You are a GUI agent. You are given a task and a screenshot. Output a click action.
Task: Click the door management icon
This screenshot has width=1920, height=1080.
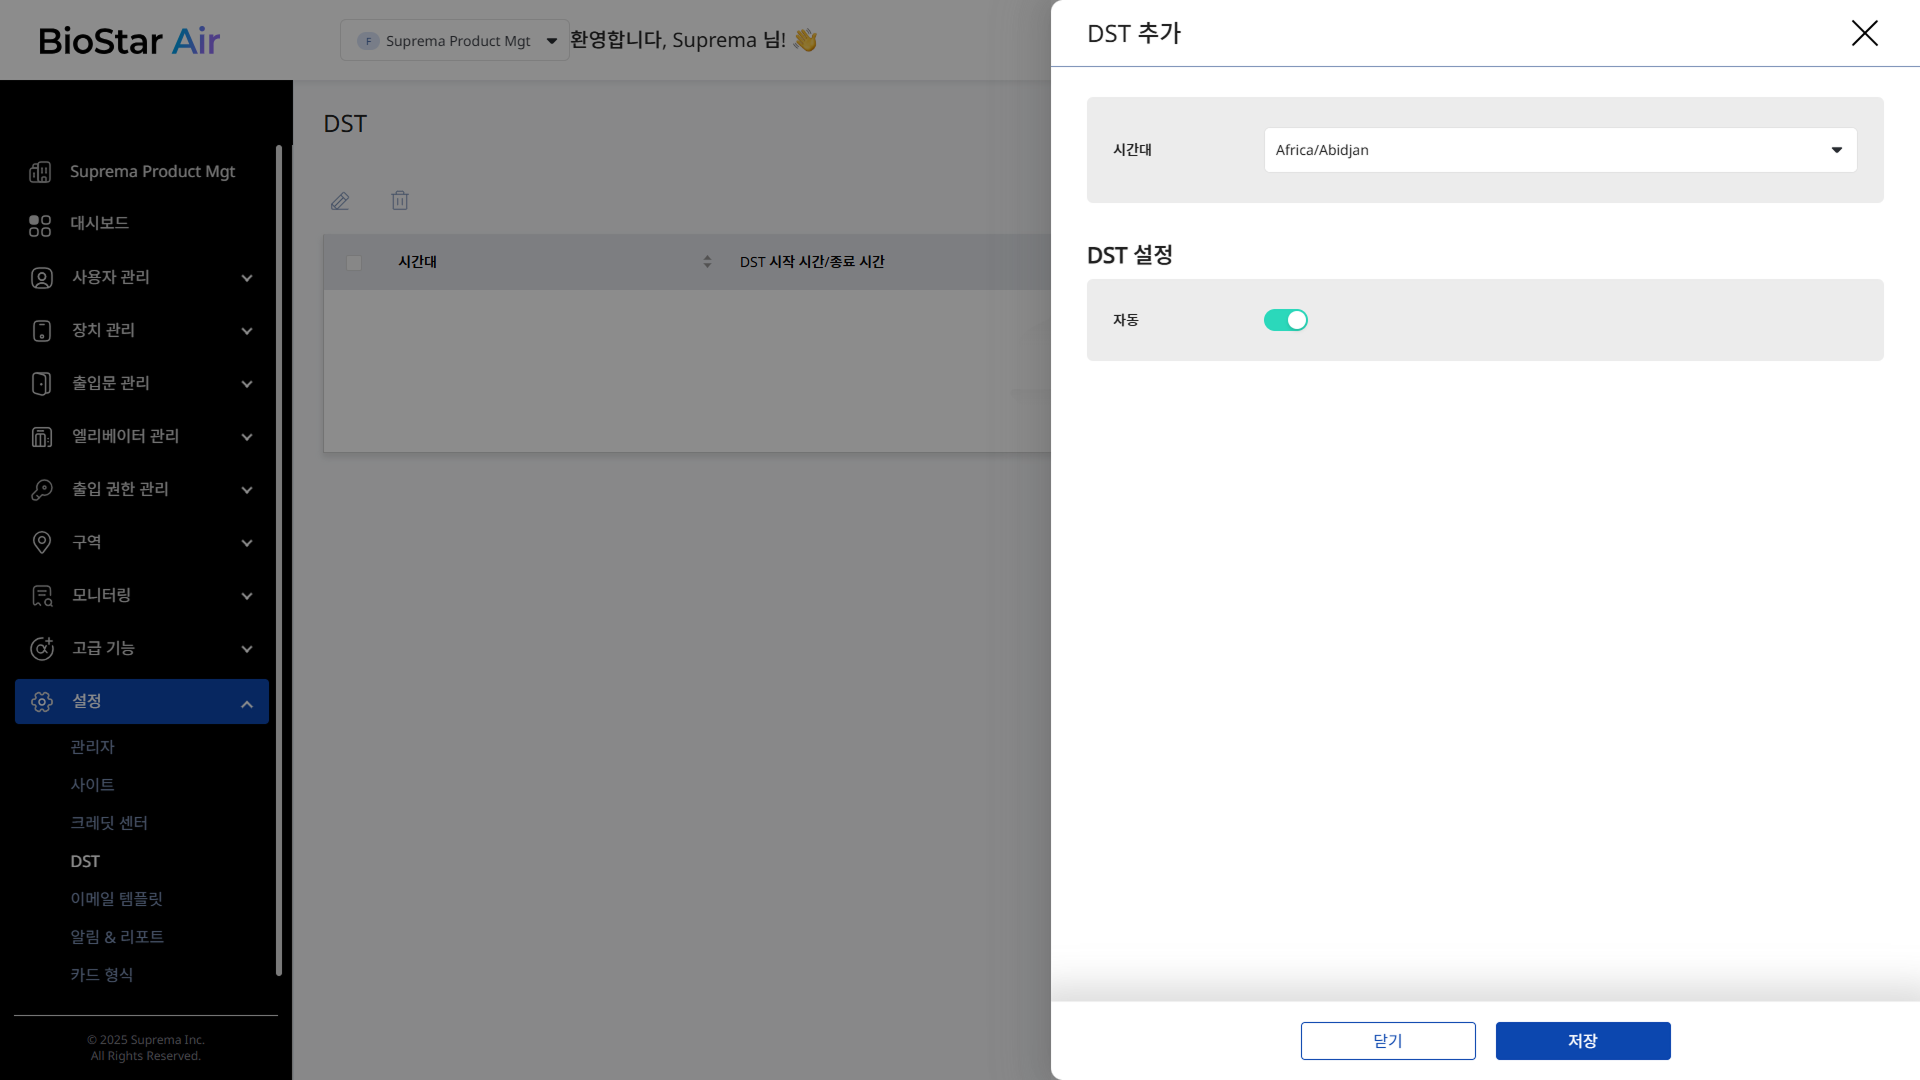(x=41, y=384)
